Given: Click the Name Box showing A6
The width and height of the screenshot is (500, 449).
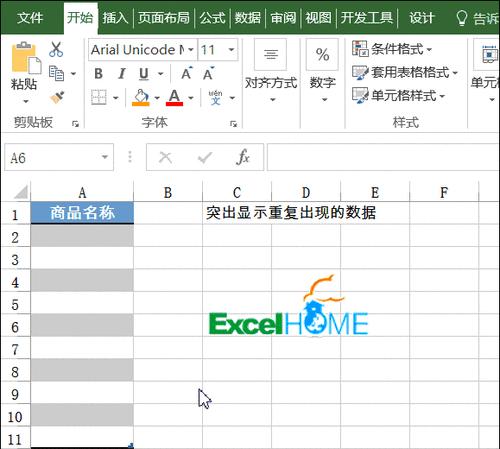Looking at the screenshot, I should (59, 157).
